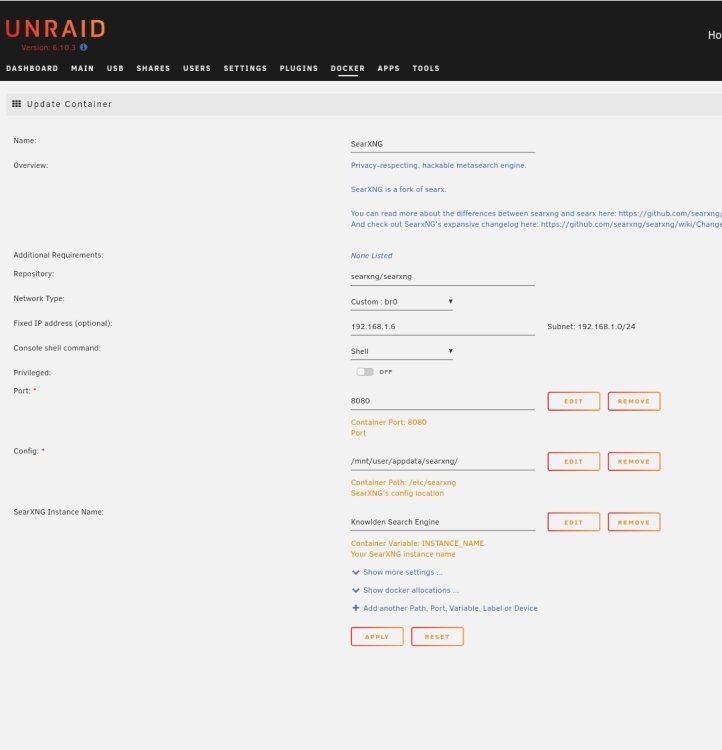Screen dimensions: 722x750
Task: Click the Port value field
Action: tap(443, 401)
